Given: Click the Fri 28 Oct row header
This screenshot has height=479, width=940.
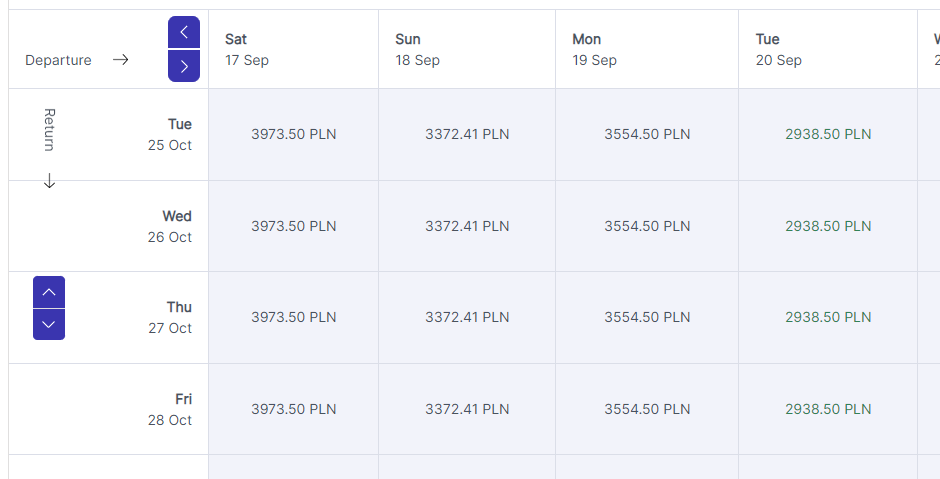Looking at the screenshot, I should click(x=170, y=409).
